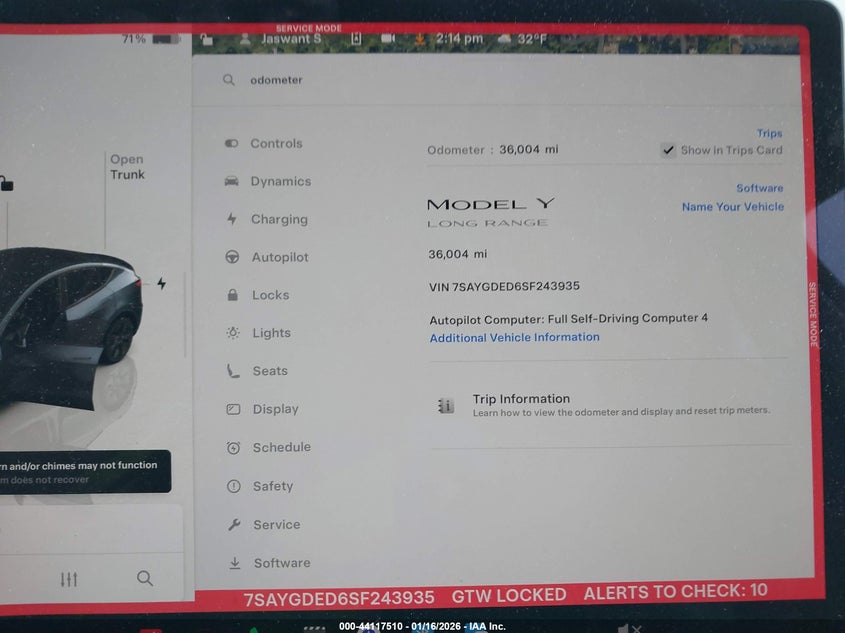Click the Charging lightning bolt icon
845x633 pixels.
pyautogui.click(x=232, y=219)
